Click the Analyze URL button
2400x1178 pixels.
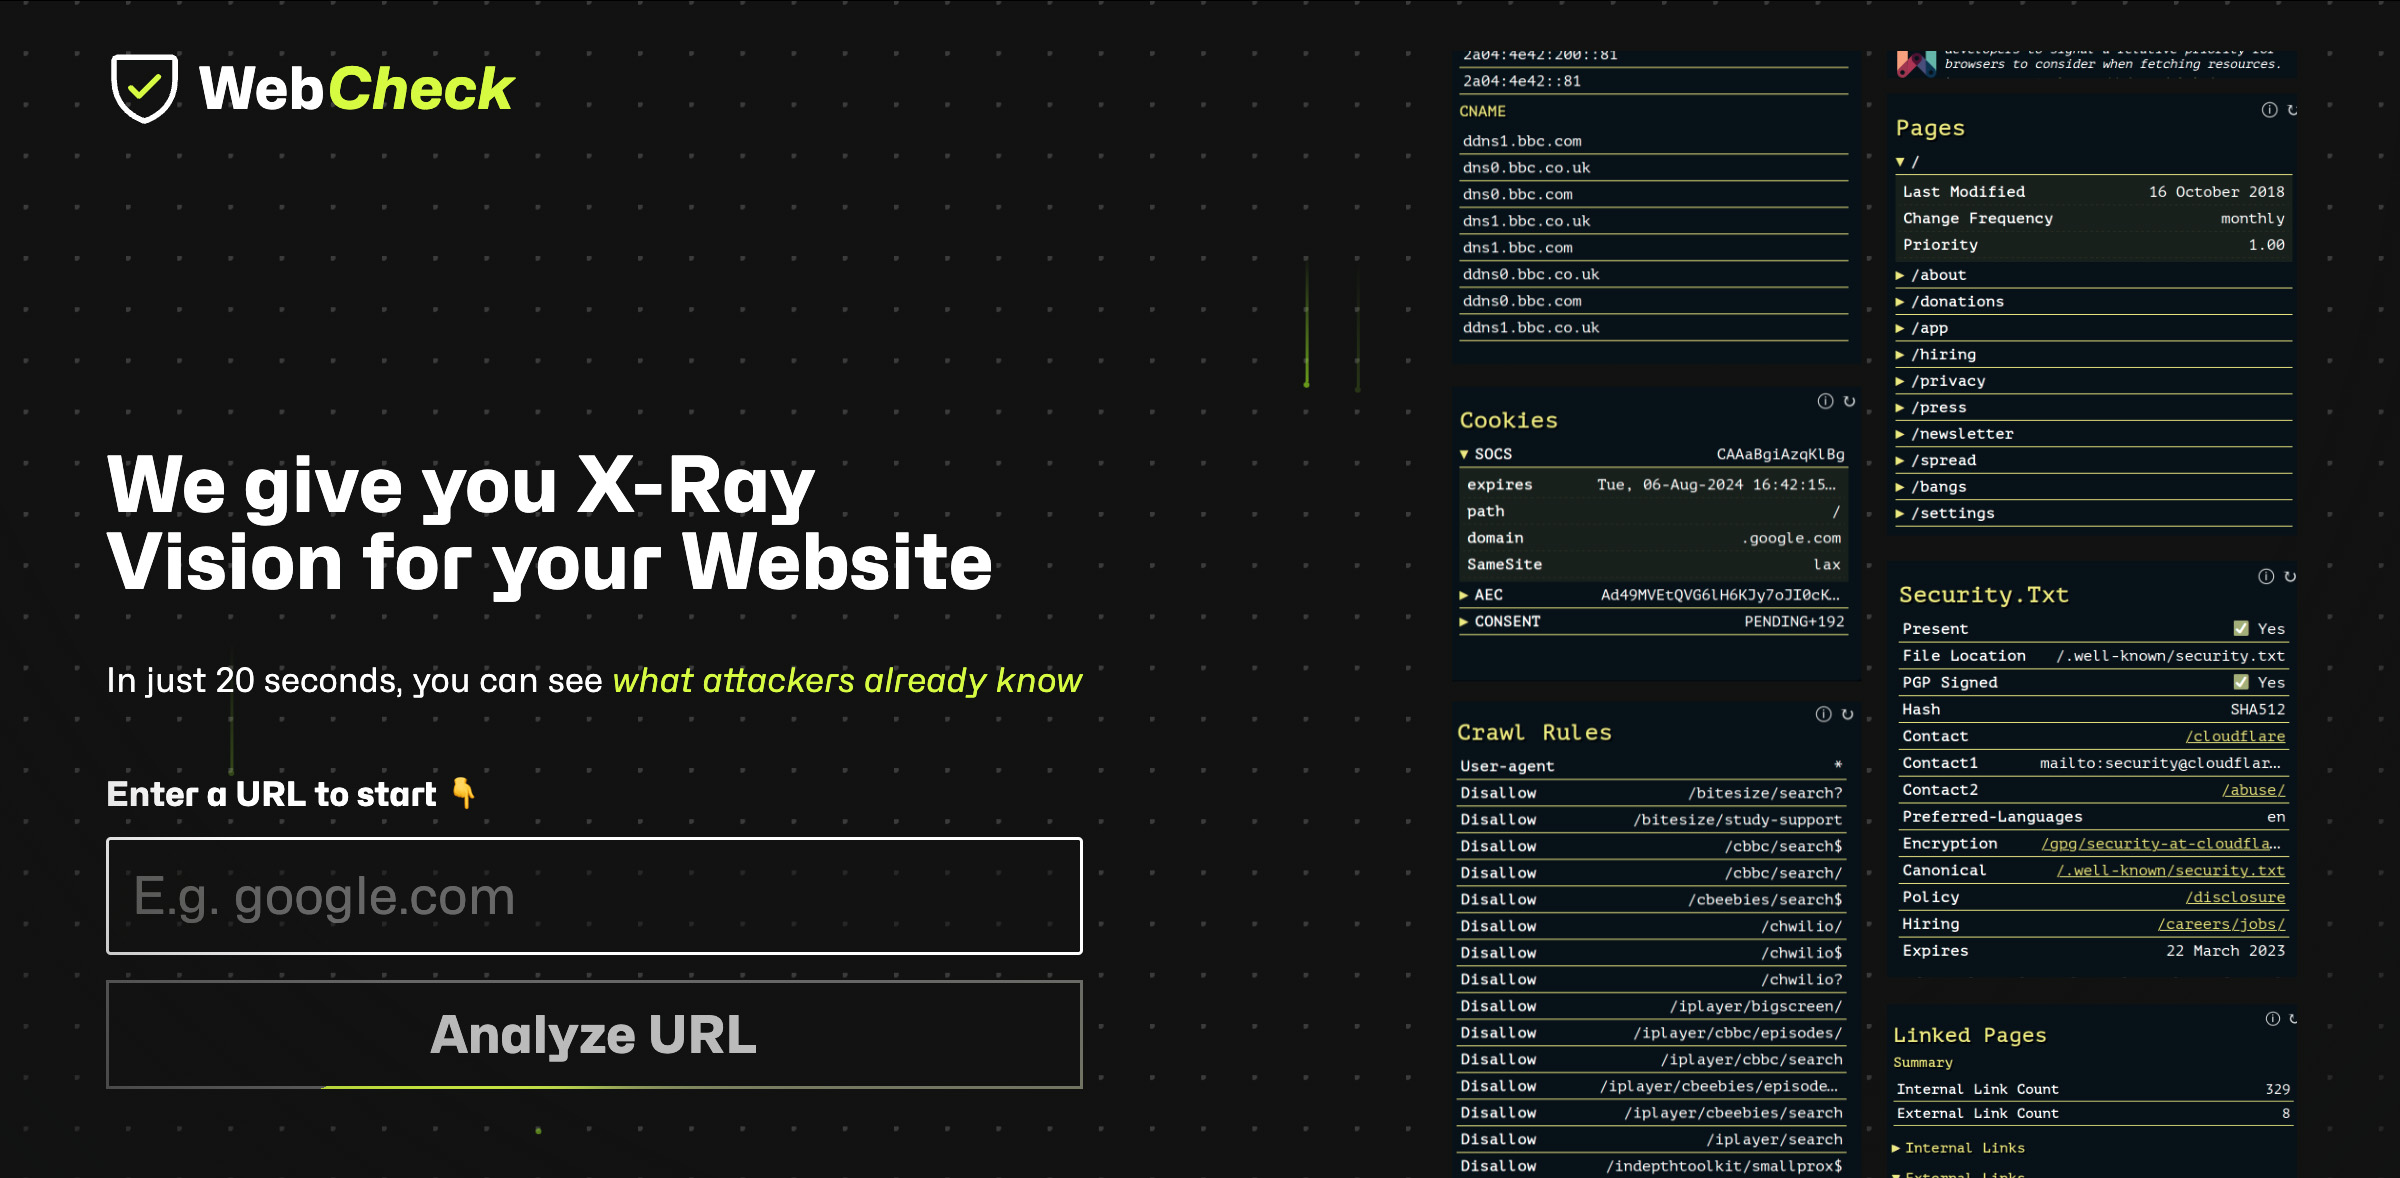(x=594, y=1034)
